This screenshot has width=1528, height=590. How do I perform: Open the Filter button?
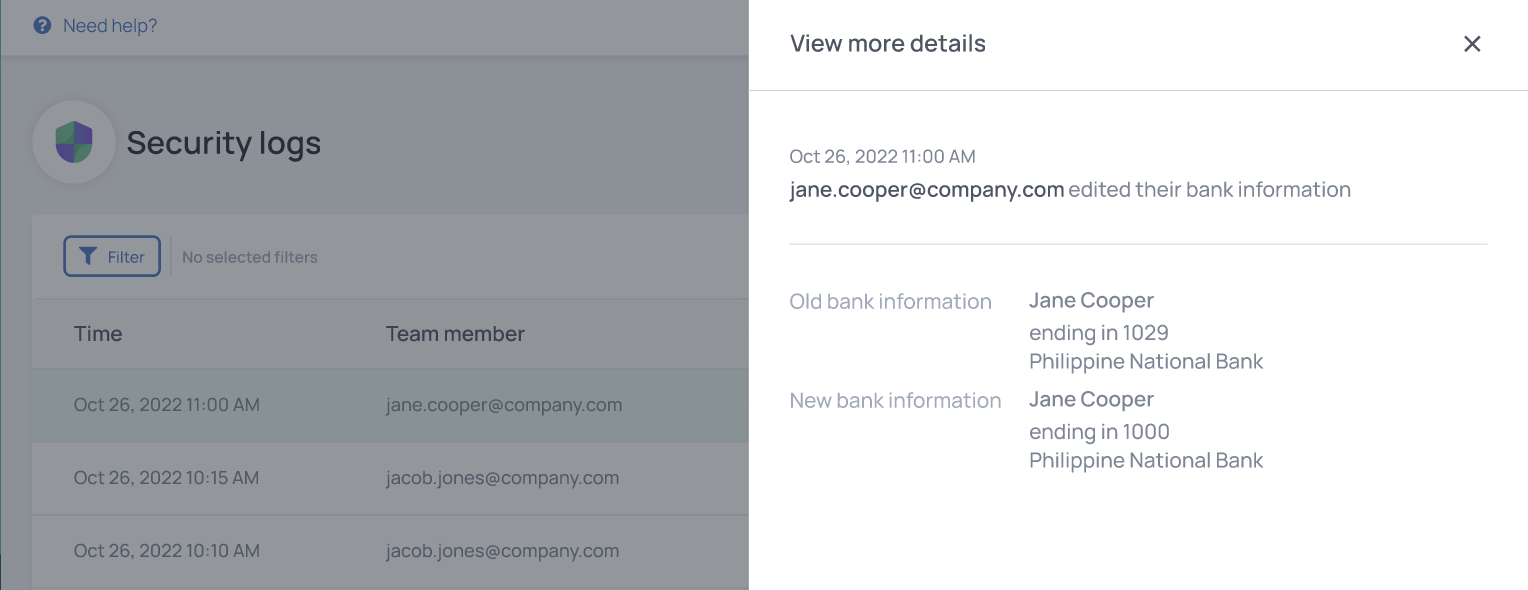112,256
